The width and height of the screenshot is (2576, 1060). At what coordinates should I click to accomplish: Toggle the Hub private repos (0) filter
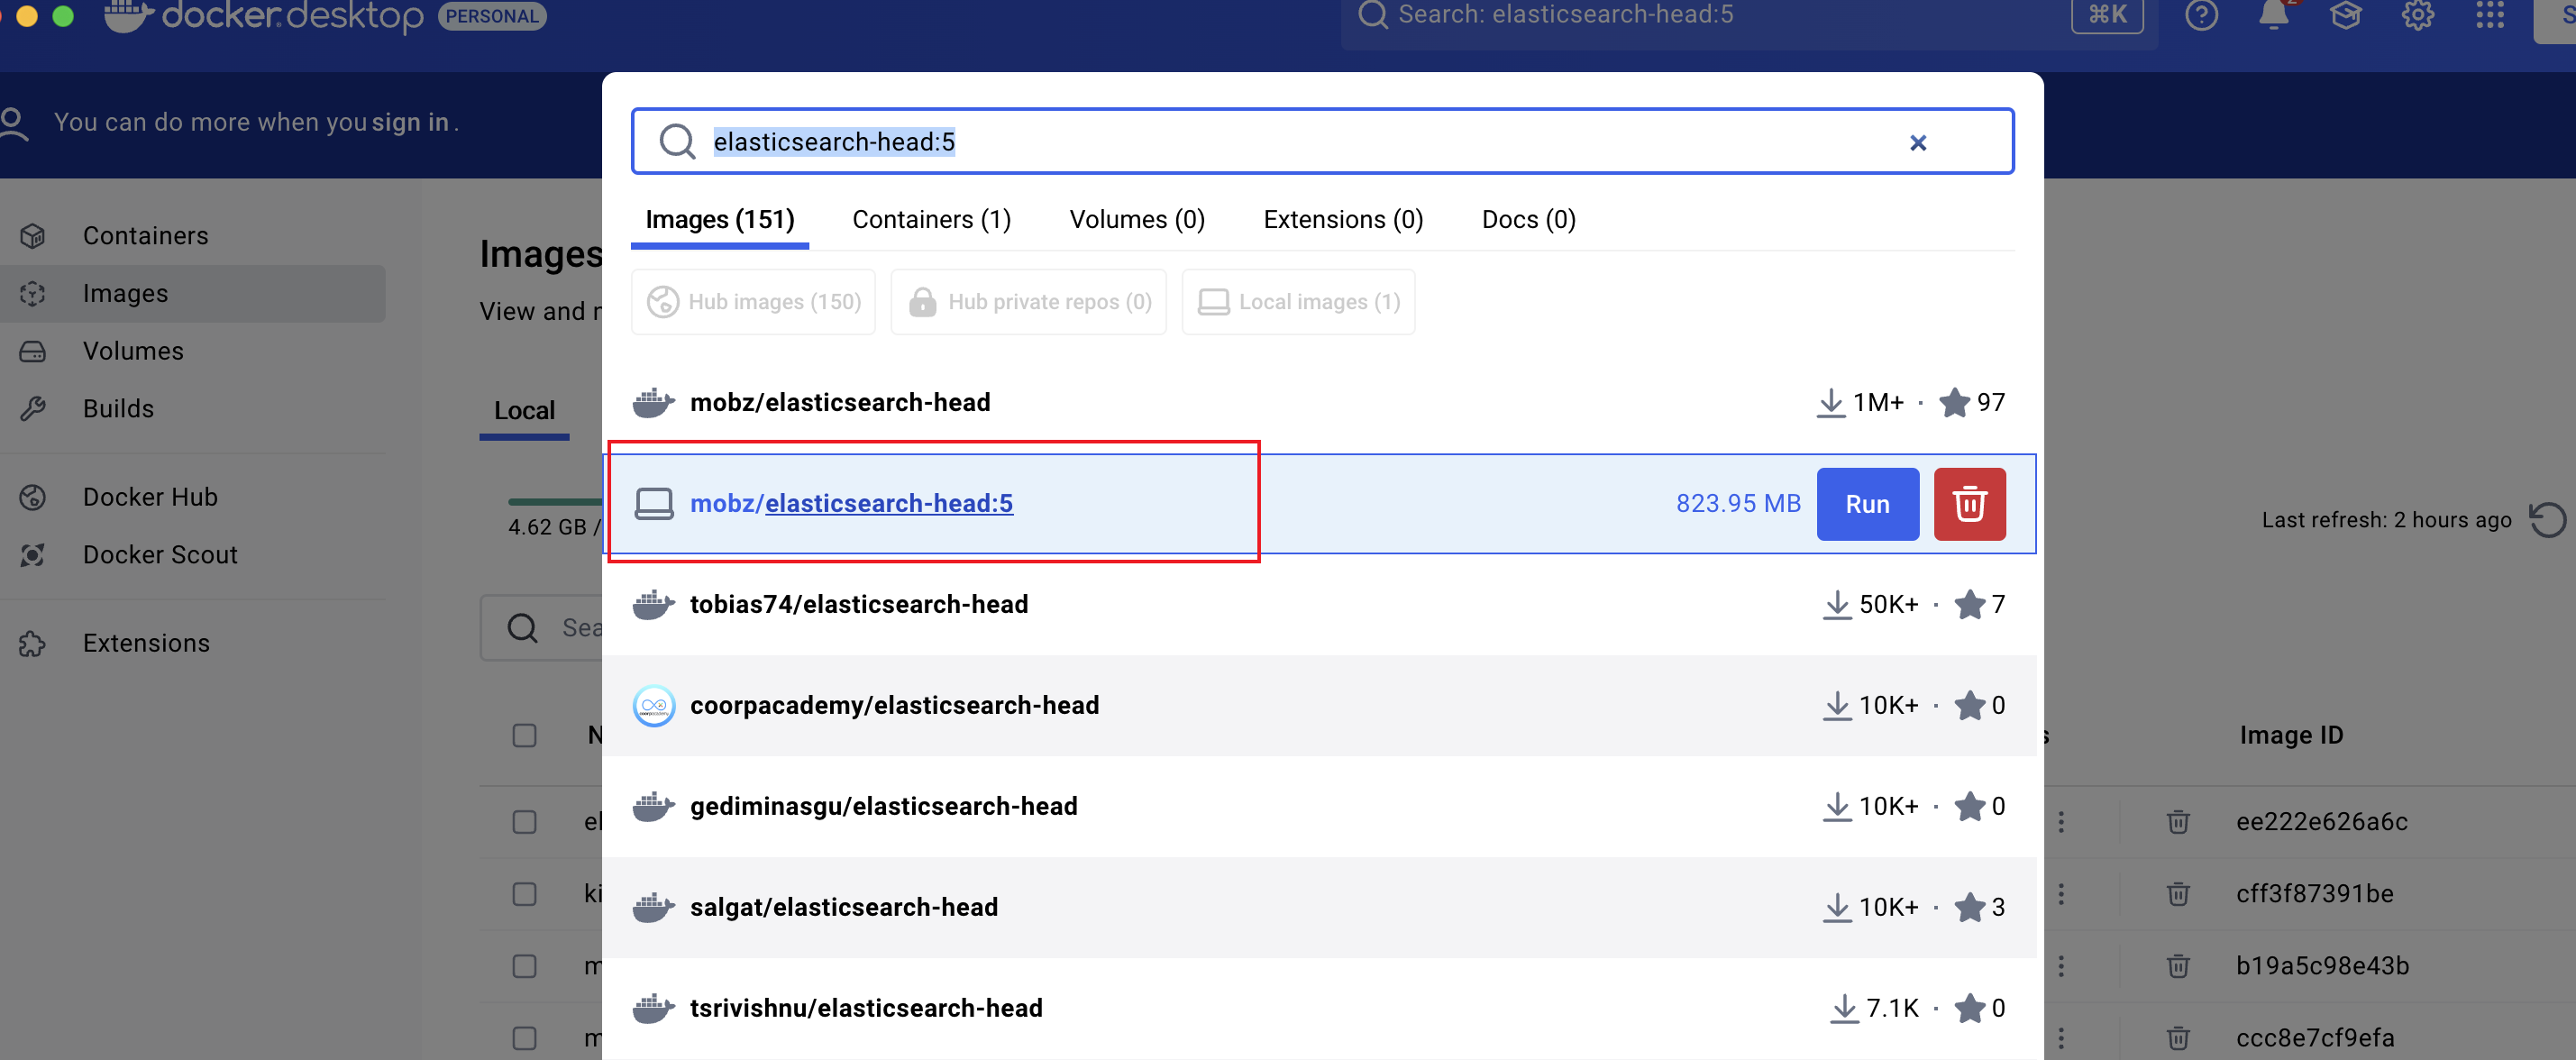tap(1028, 302)
